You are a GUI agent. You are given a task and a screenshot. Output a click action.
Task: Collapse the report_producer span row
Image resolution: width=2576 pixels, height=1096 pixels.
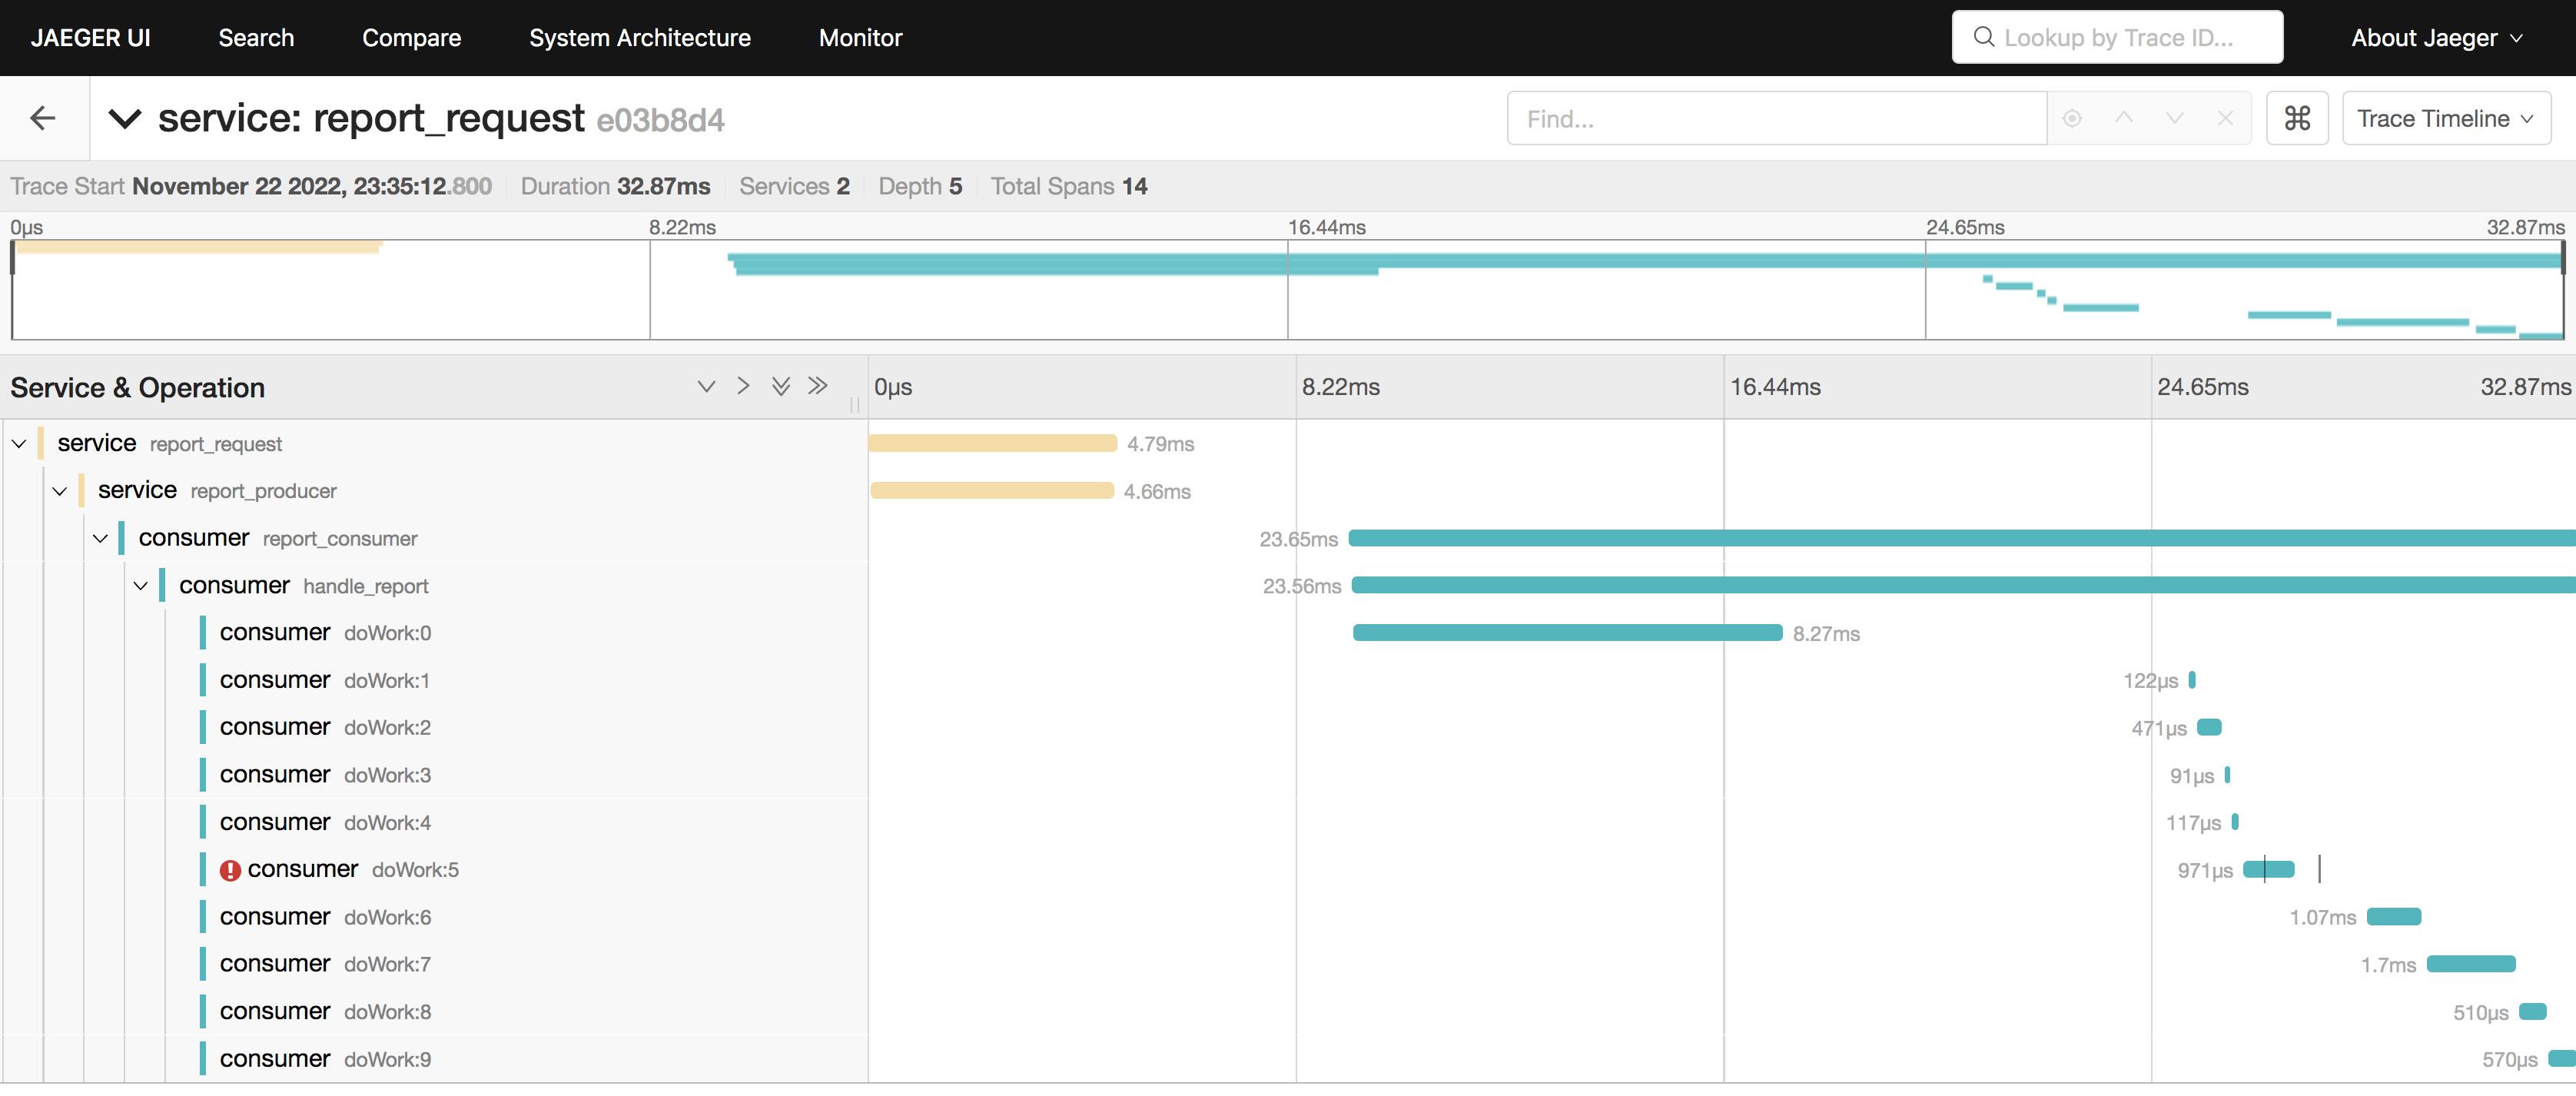60,491
